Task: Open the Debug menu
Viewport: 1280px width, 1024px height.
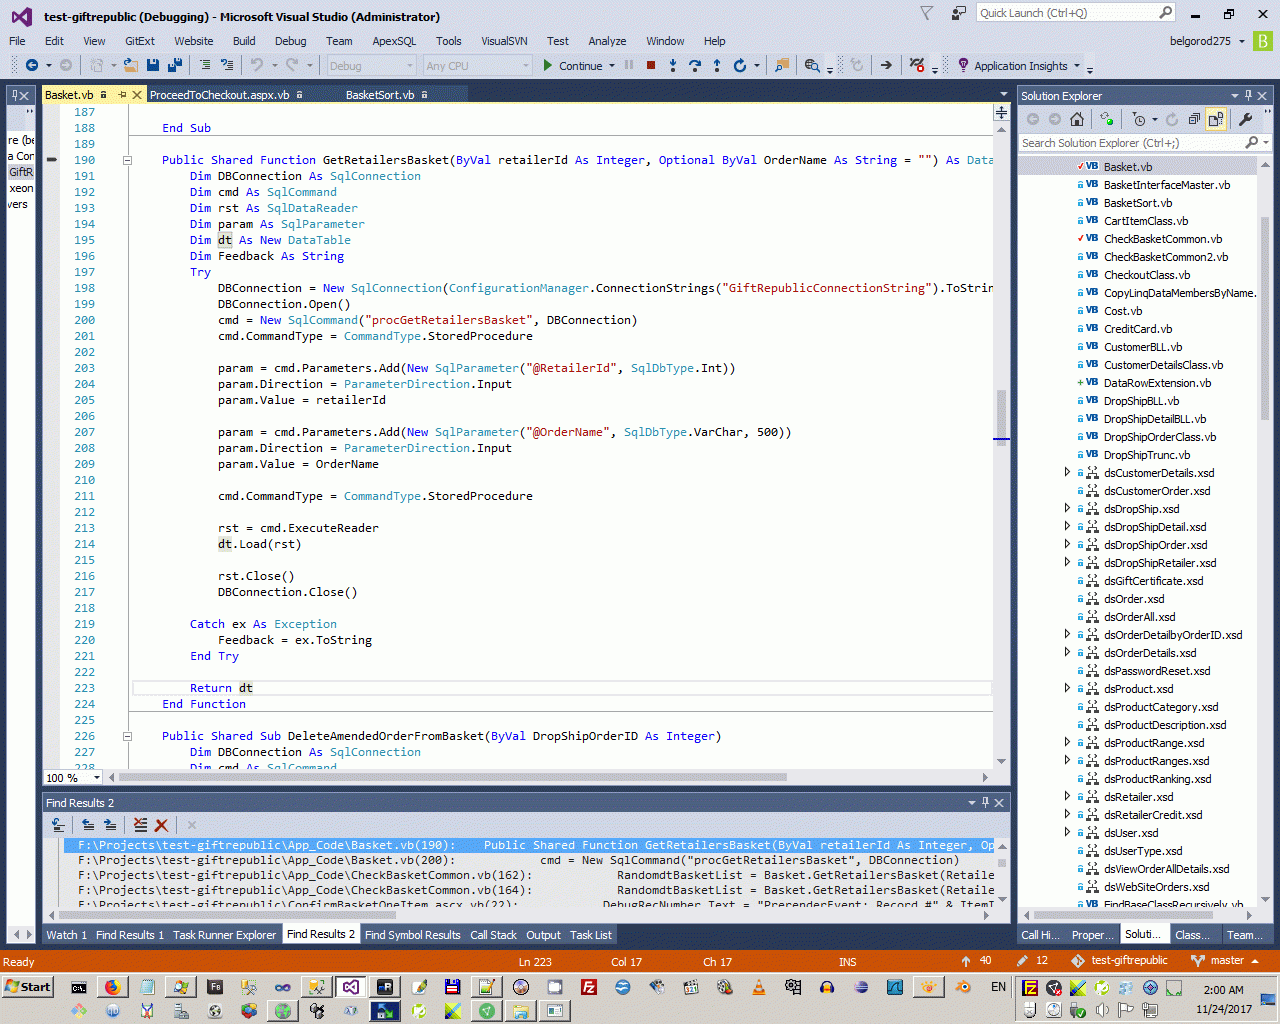Action: tap(290, 41)
